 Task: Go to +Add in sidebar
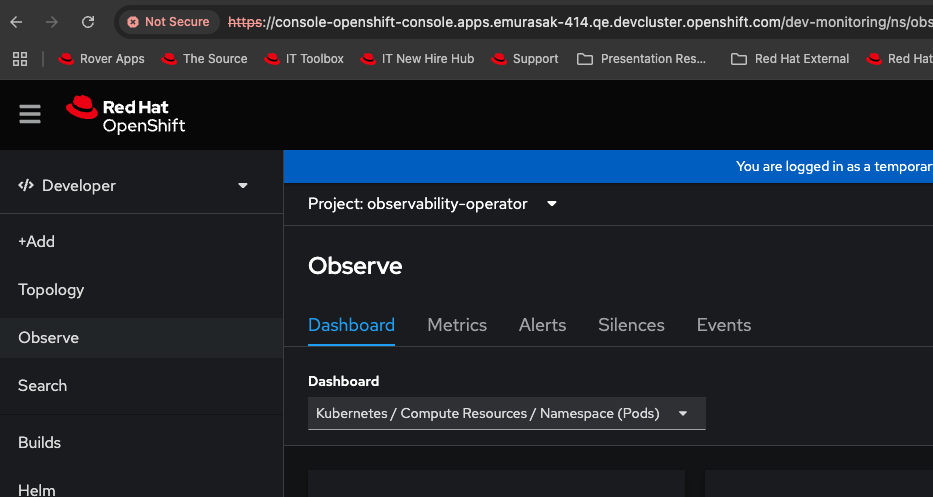pyautogui.click(x=37, y=242)
